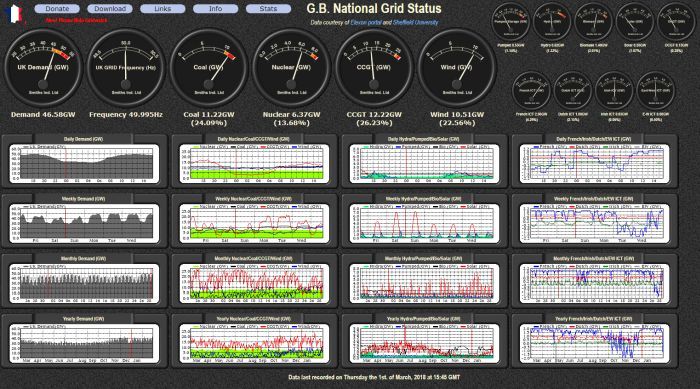Click the small French ICT gauge

[x=531, y=91]
